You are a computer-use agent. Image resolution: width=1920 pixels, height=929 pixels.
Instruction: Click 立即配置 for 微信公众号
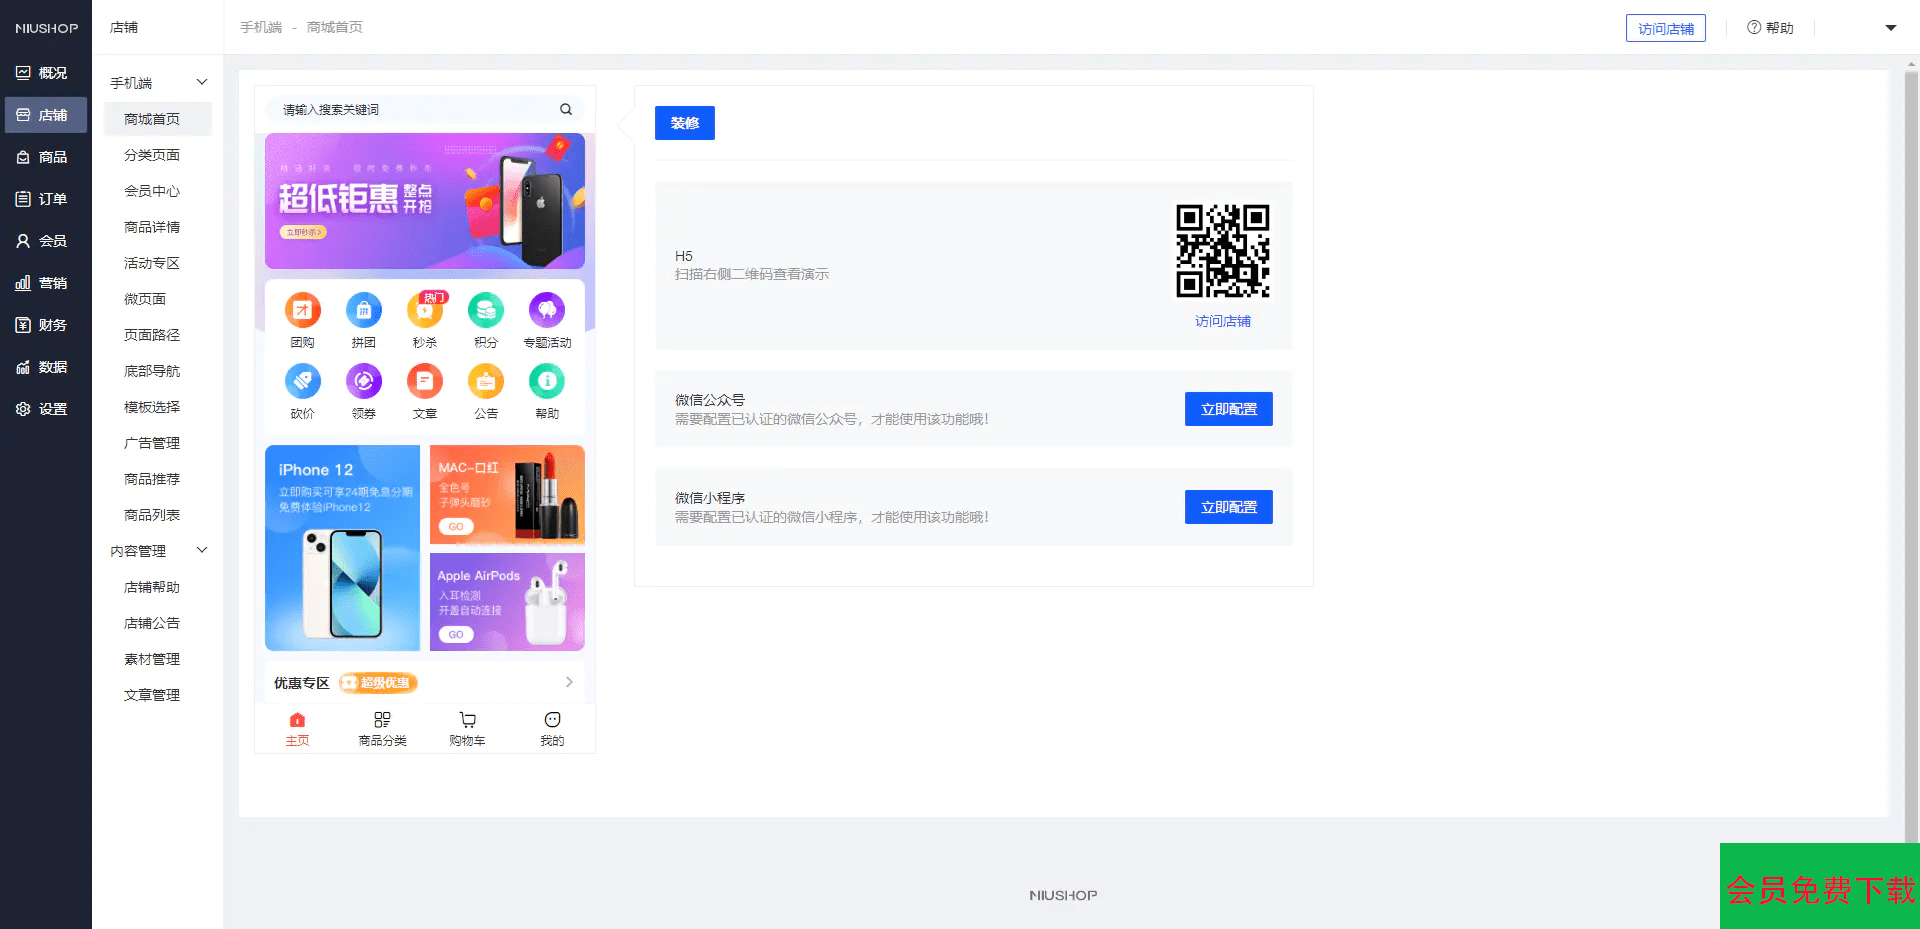pyautogui.click(x=1228, y=409)
